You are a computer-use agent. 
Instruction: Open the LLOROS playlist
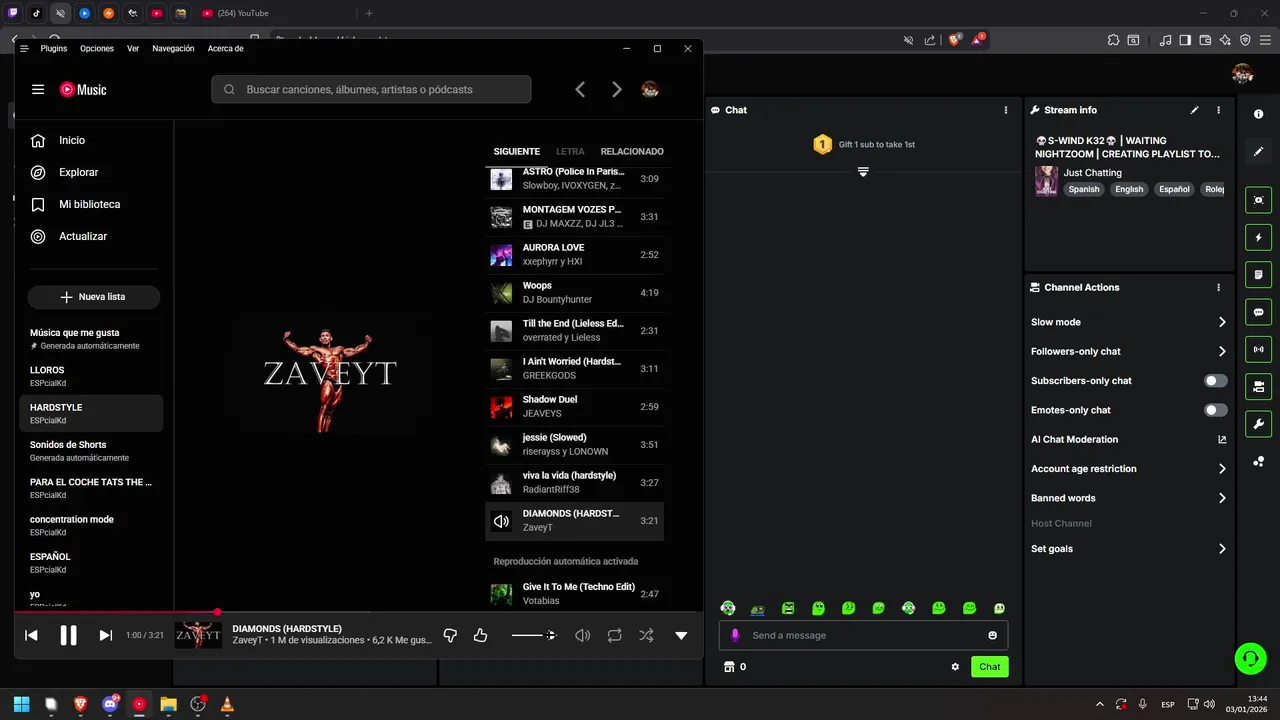[x=91, y=376]
